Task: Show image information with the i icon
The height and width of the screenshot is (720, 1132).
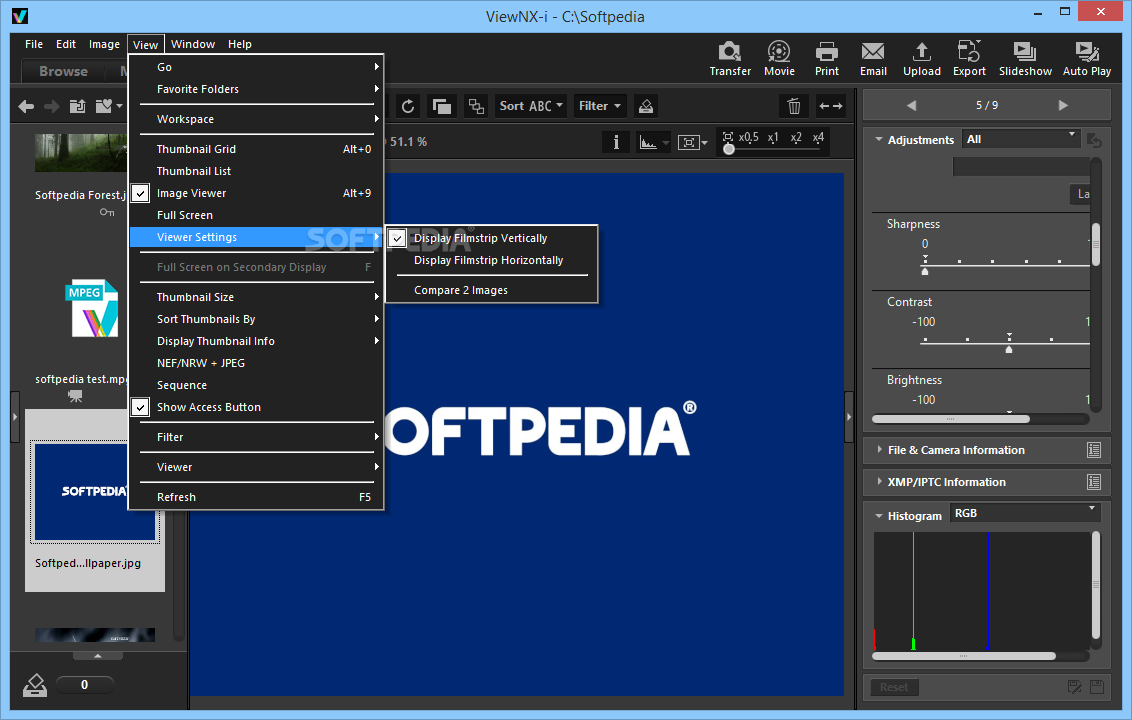Action: pos(616,142)
